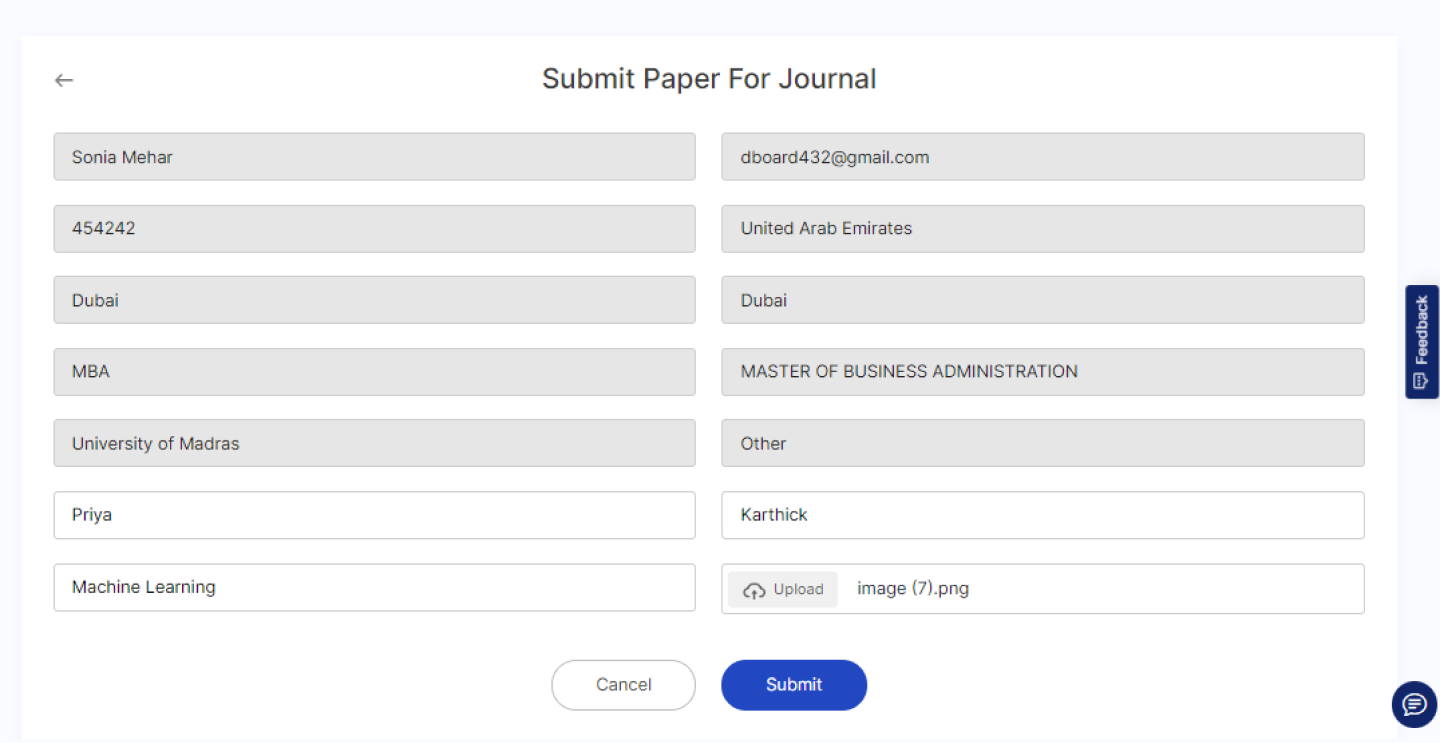This screenshot has height=743, width=1440.
Task: Select the dboard432@gmail.com email field
Action: 1042,157
